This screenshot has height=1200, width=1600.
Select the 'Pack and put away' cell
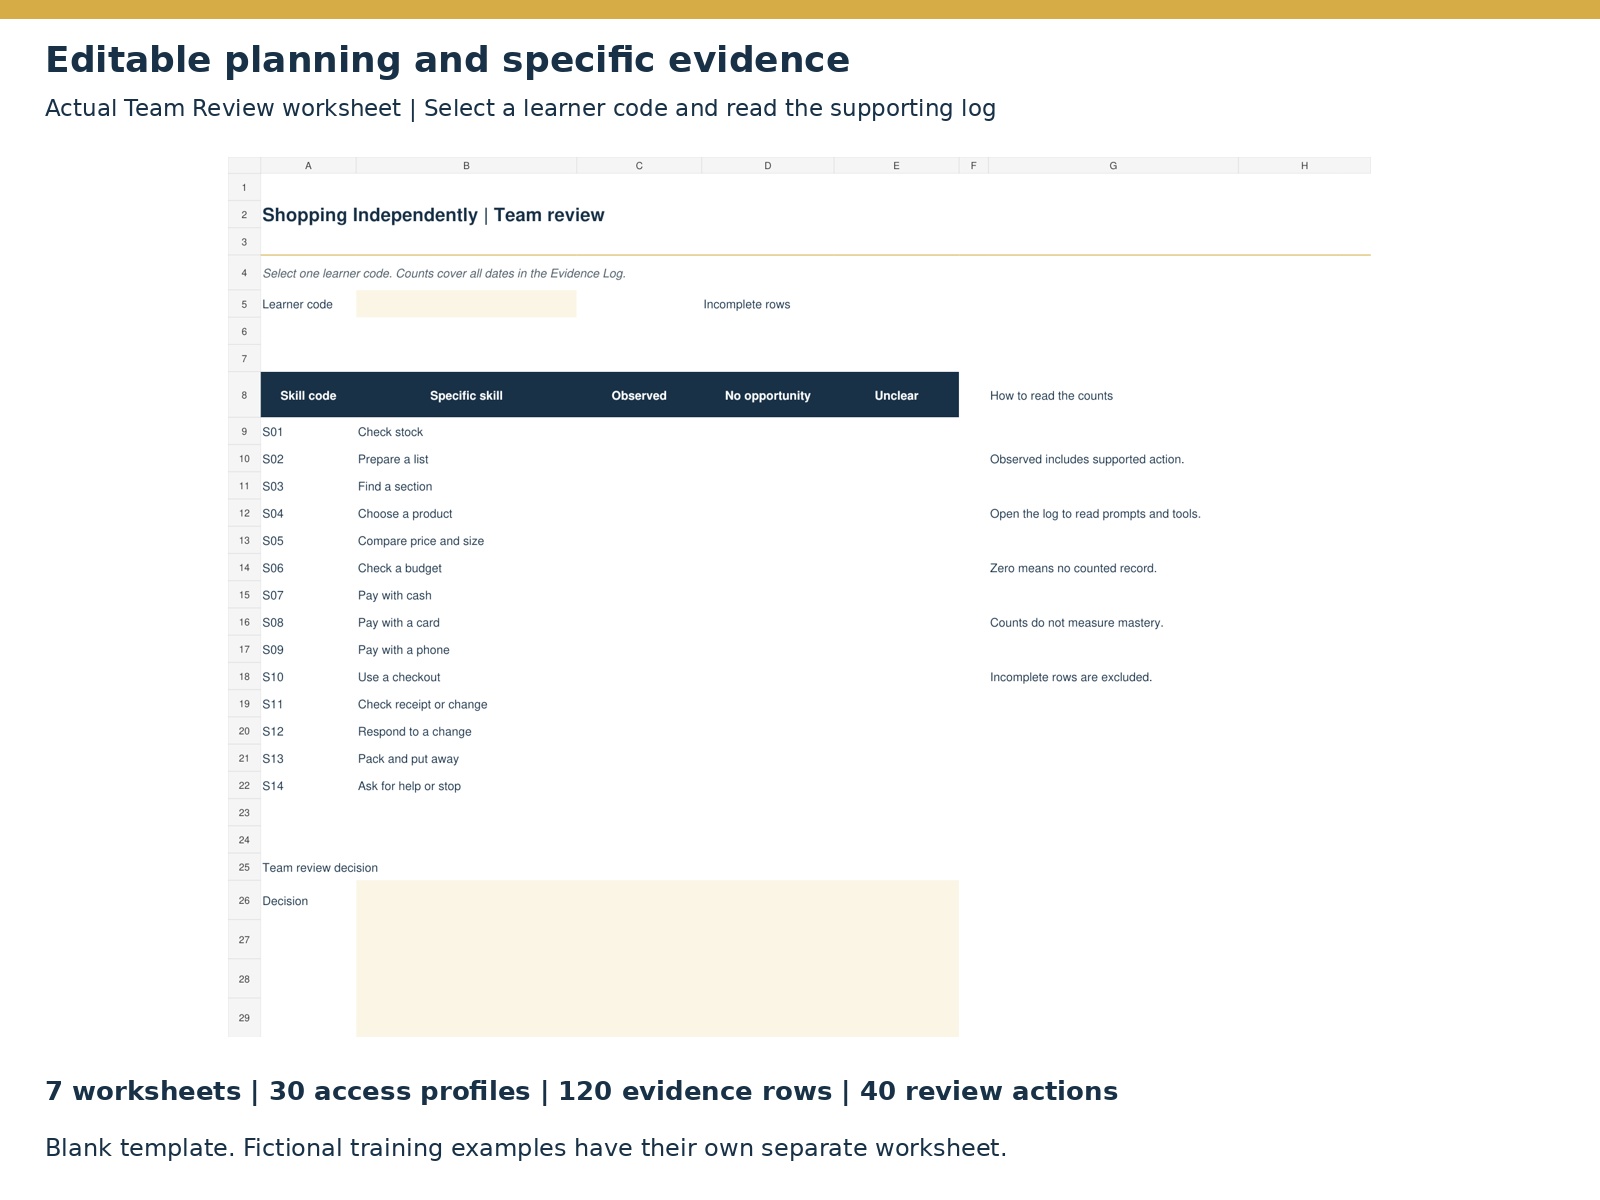point(466,759)
